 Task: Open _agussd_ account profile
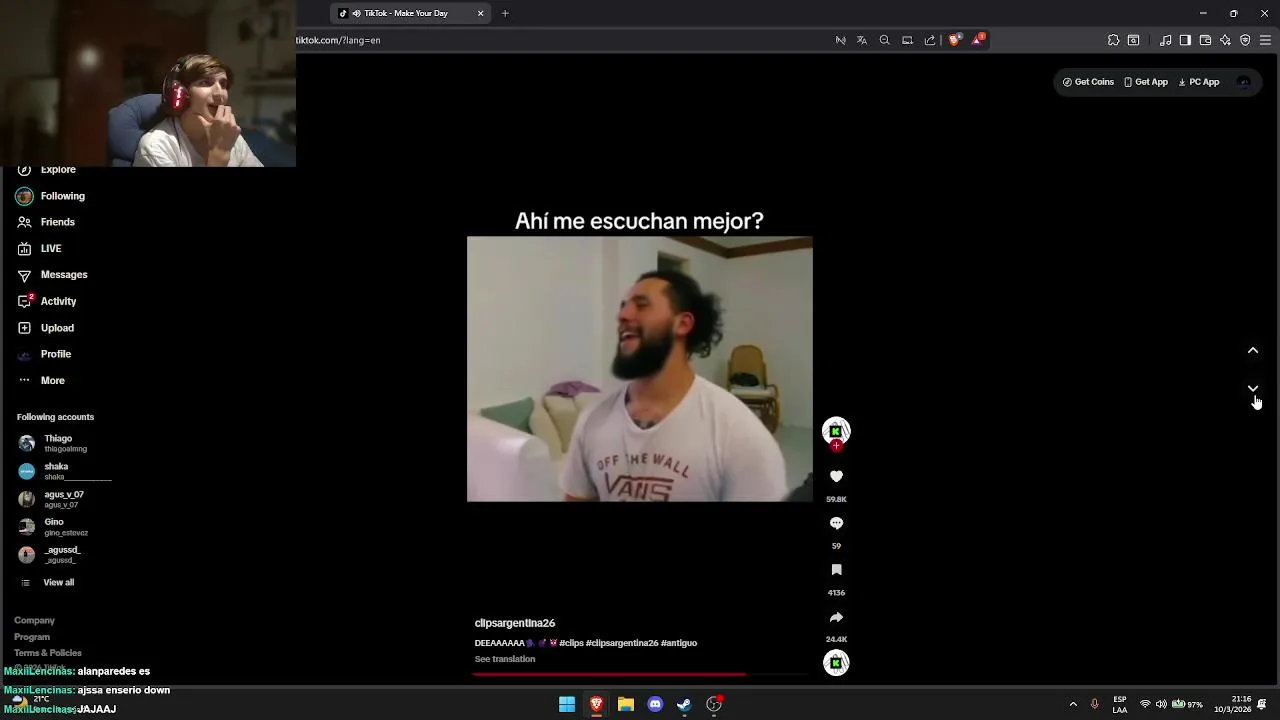pyautogui.click(x=49, y=555)
